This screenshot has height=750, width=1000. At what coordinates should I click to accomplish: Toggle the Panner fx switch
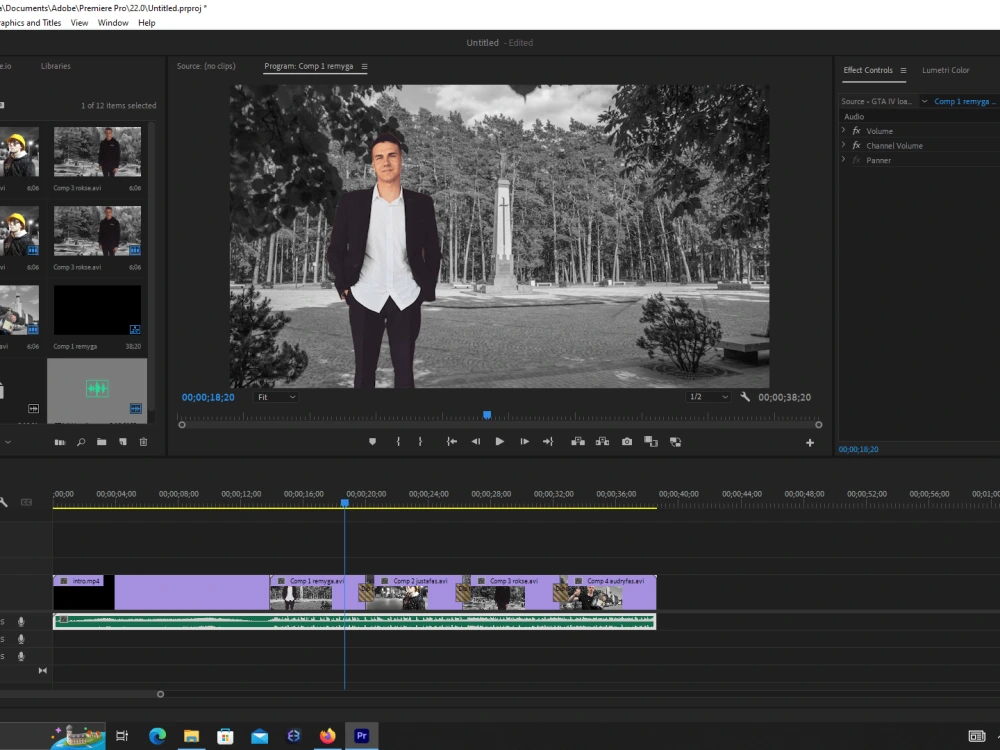857,160
